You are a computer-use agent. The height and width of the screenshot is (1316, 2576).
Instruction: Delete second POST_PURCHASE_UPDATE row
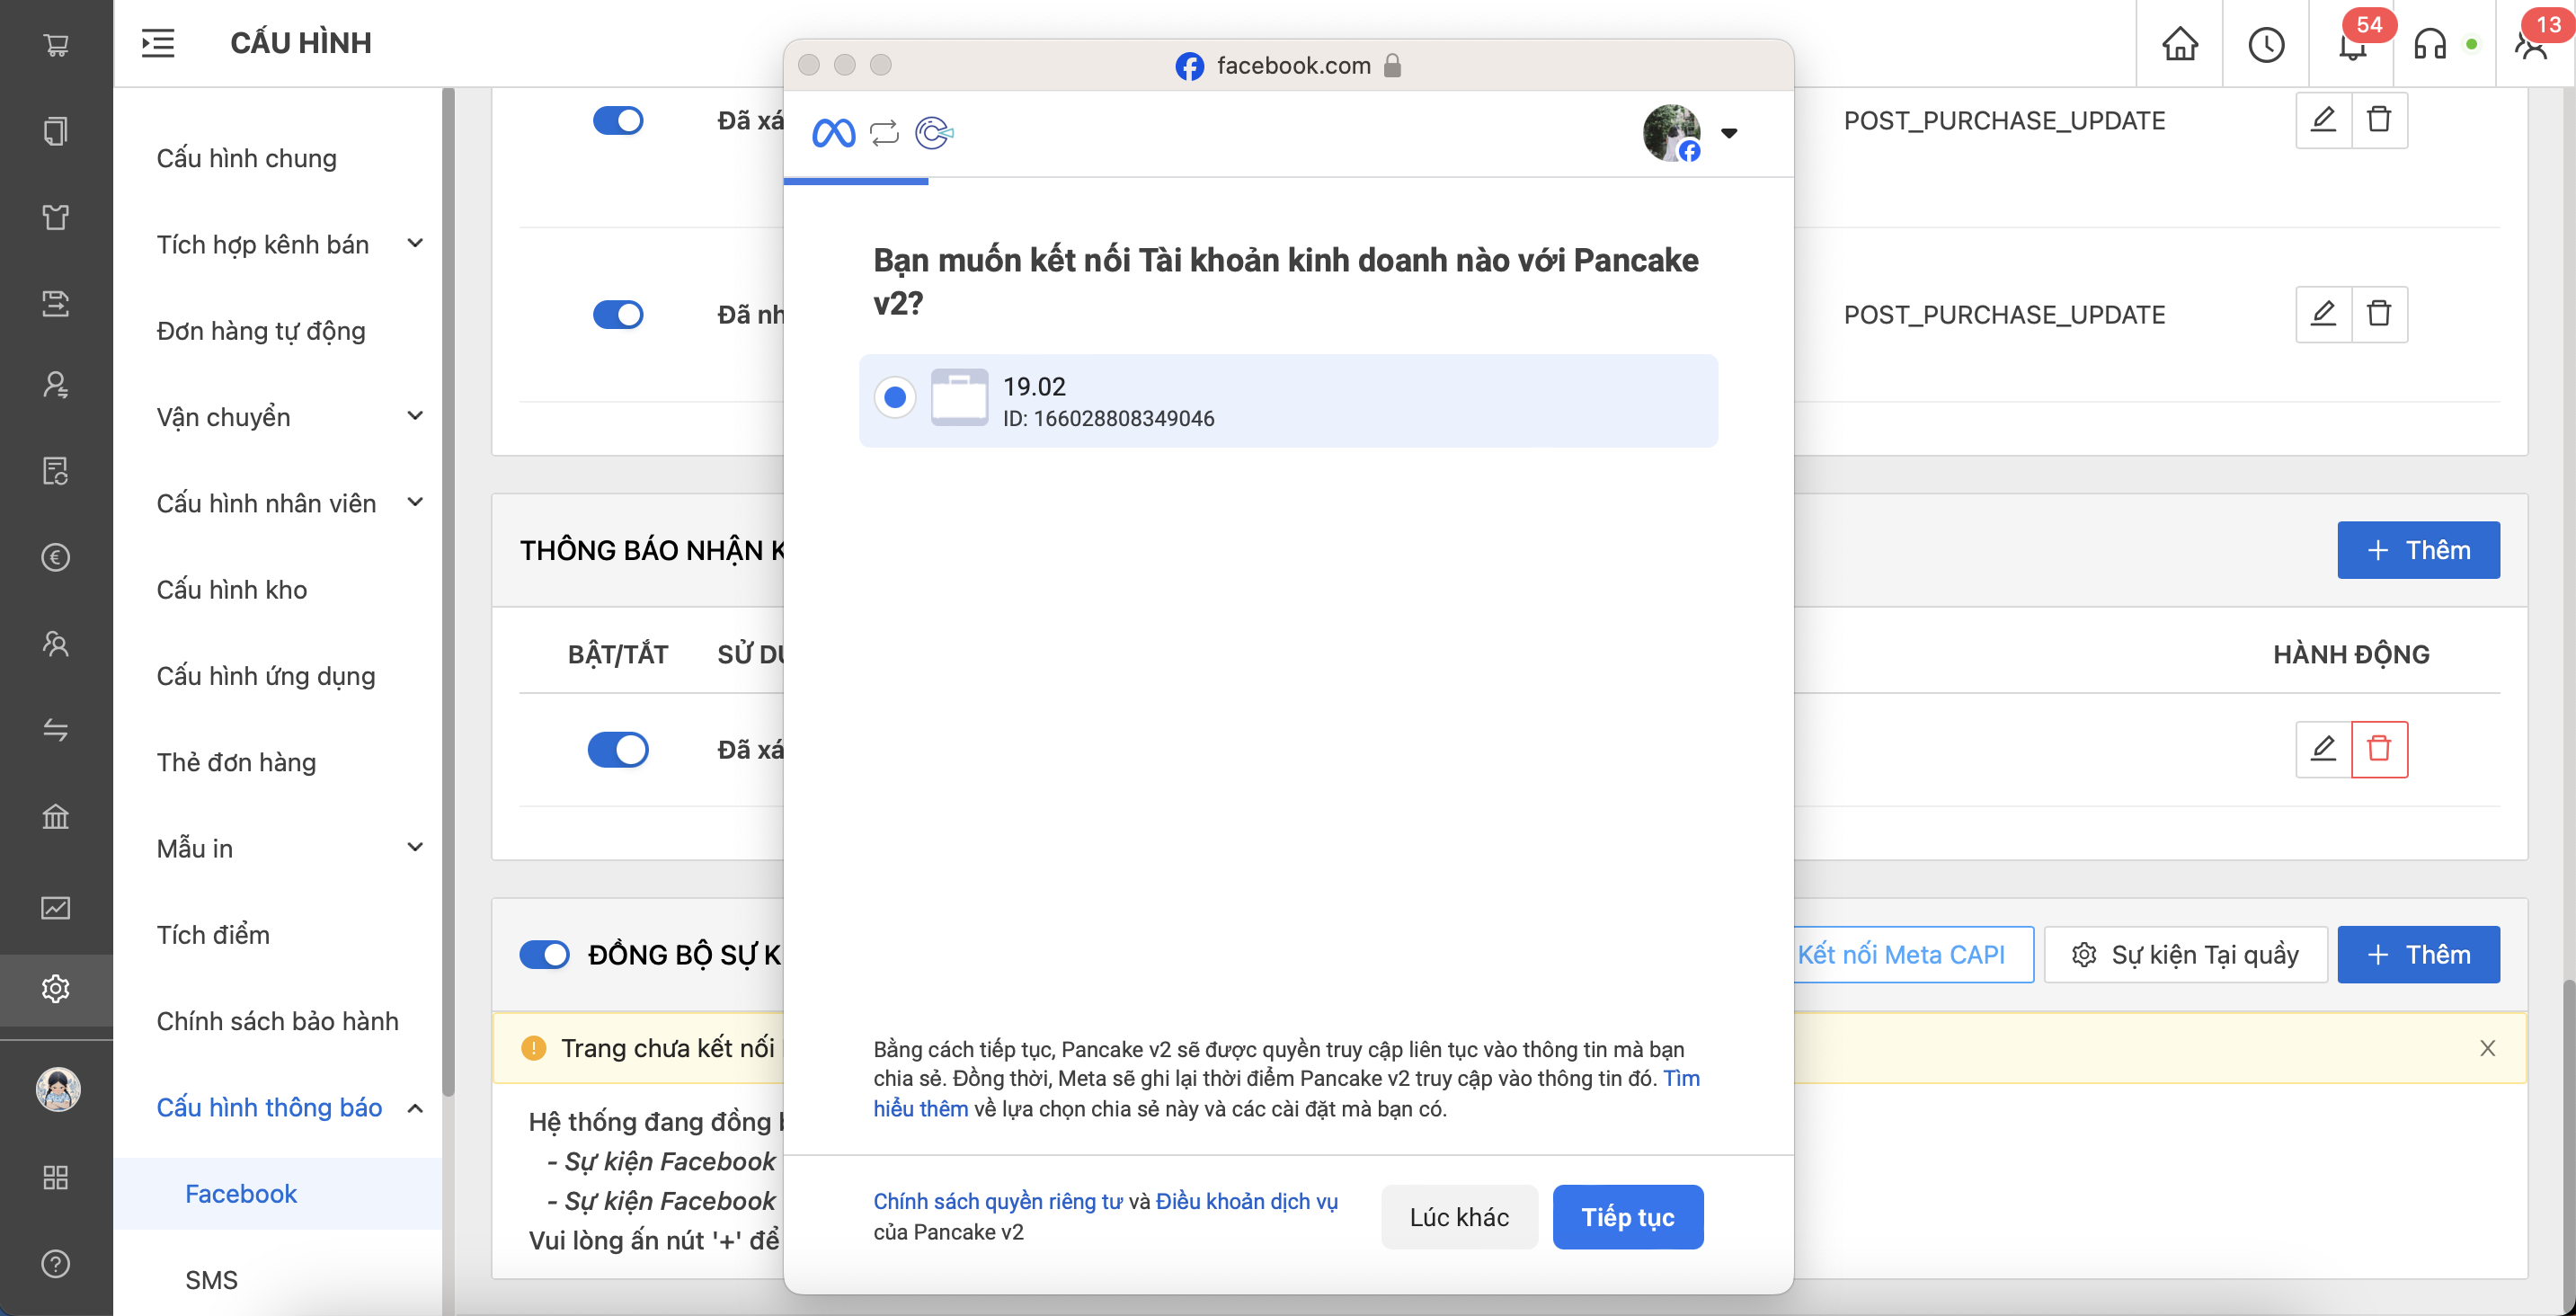pos(2379,314)
